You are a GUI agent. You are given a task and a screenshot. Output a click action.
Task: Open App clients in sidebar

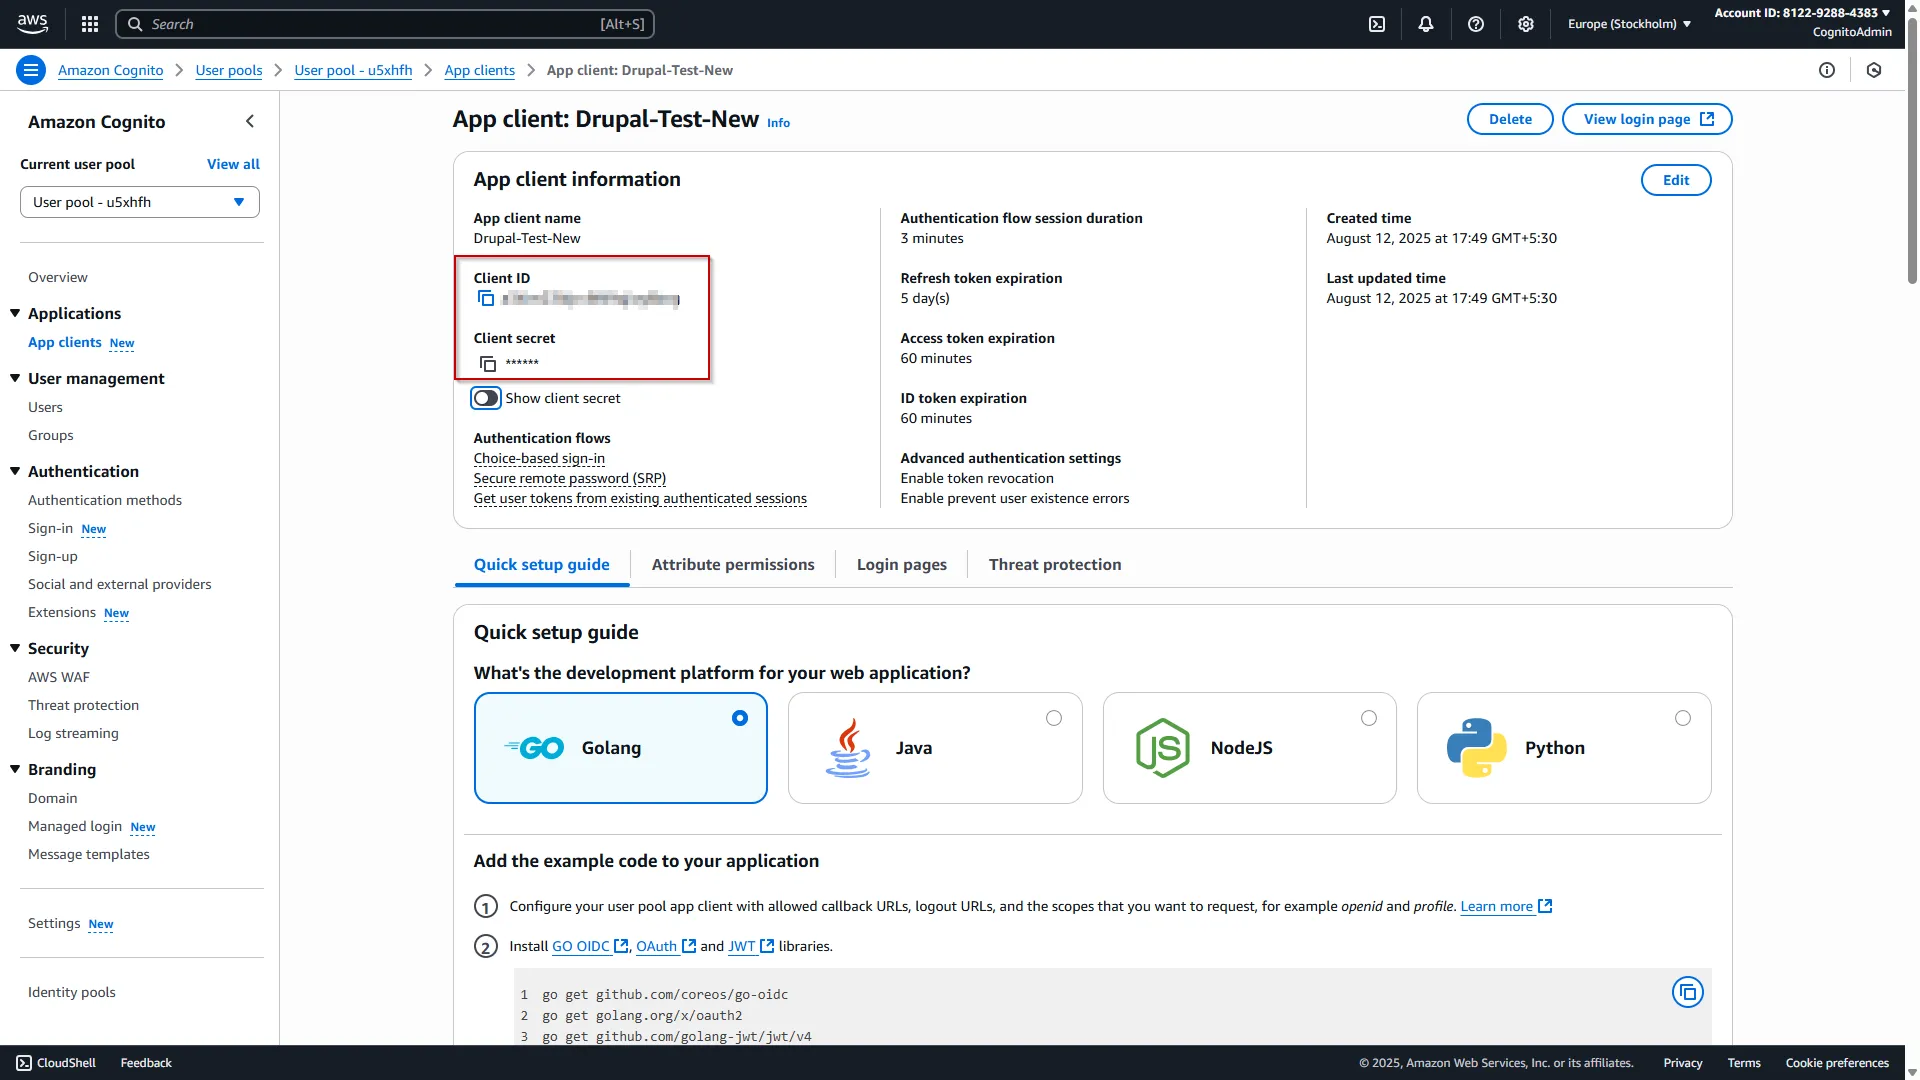[x=65, y=342]
